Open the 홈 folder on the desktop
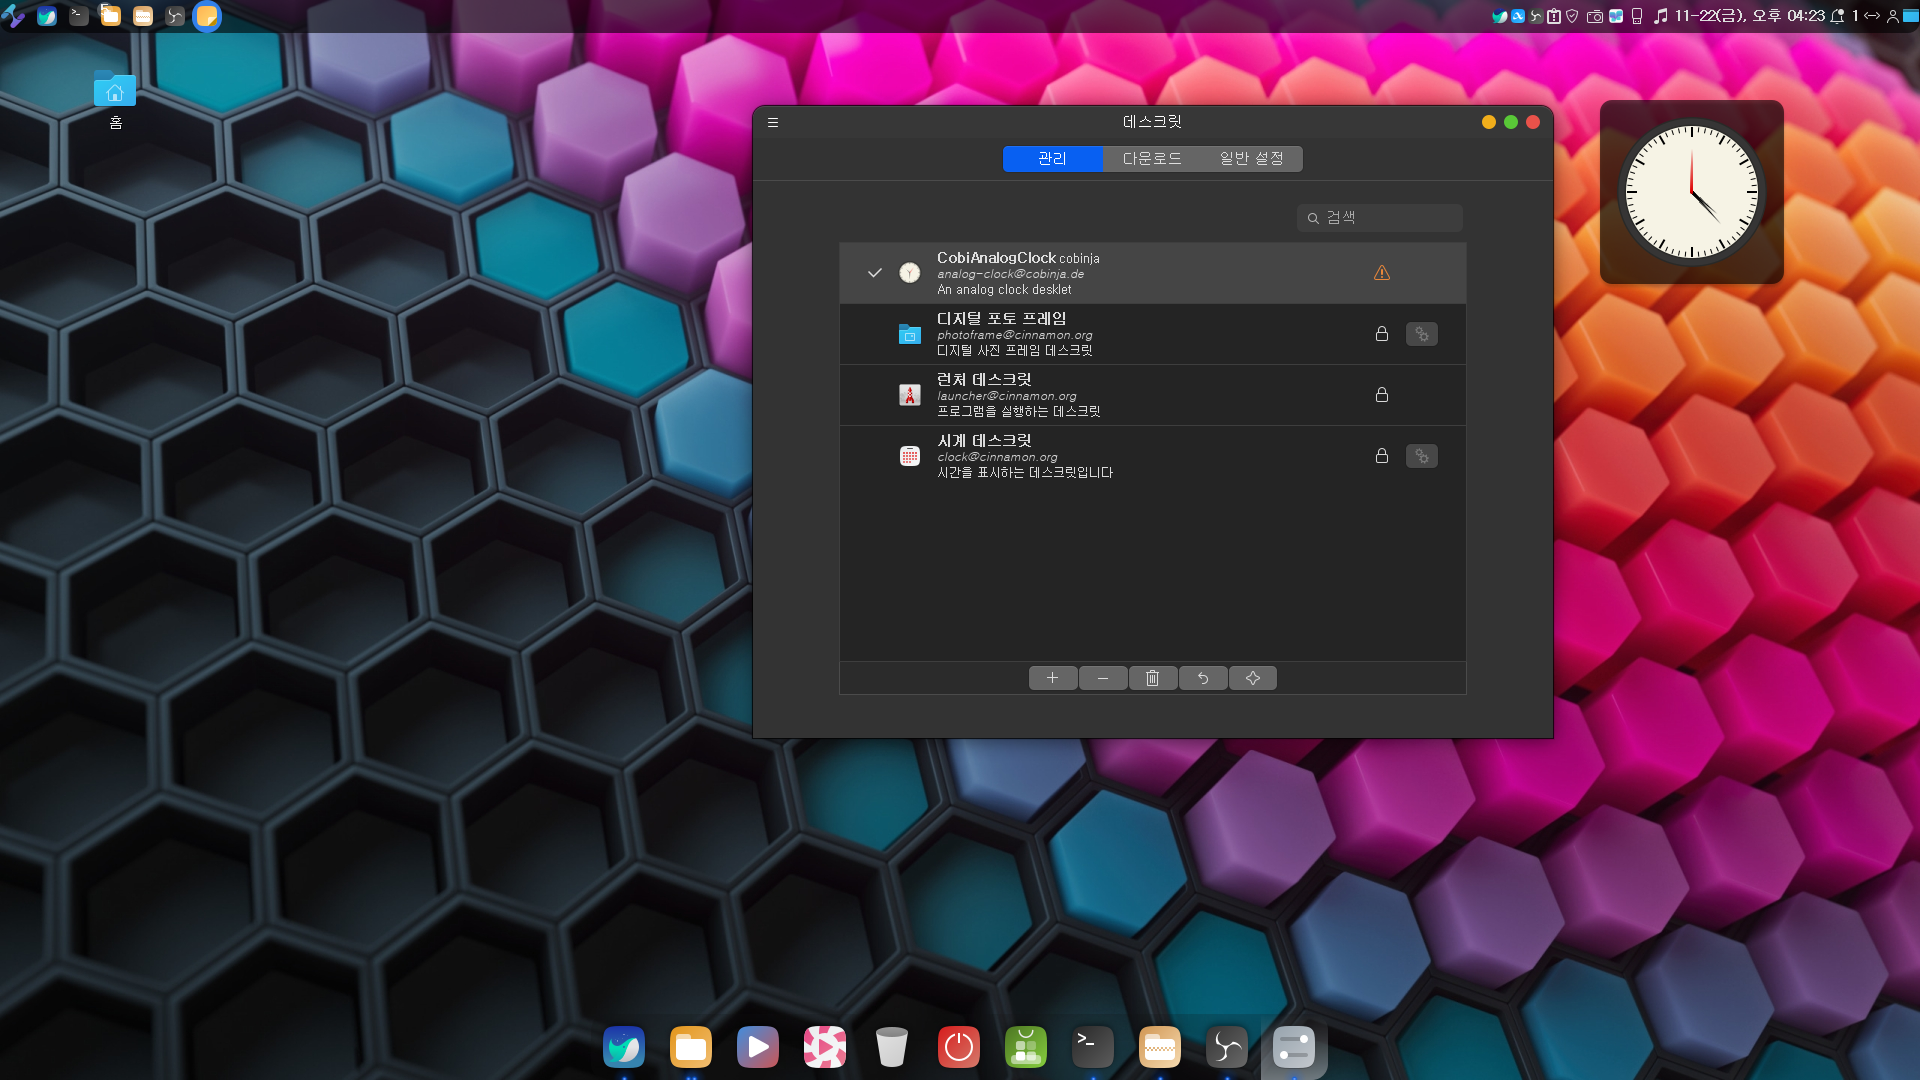The width and height of the screenshot is (1920, 1080). coord(115,99)
